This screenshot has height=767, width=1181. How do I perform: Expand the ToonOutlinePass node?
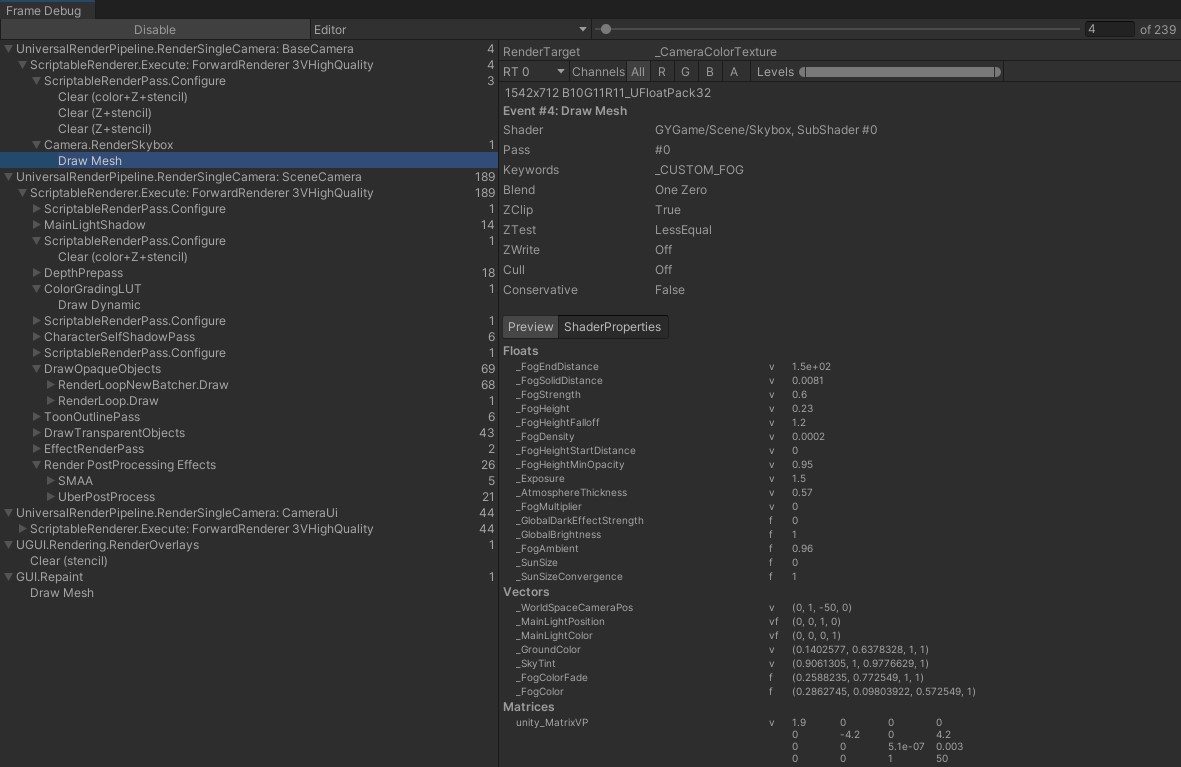(x=36, y=417)
